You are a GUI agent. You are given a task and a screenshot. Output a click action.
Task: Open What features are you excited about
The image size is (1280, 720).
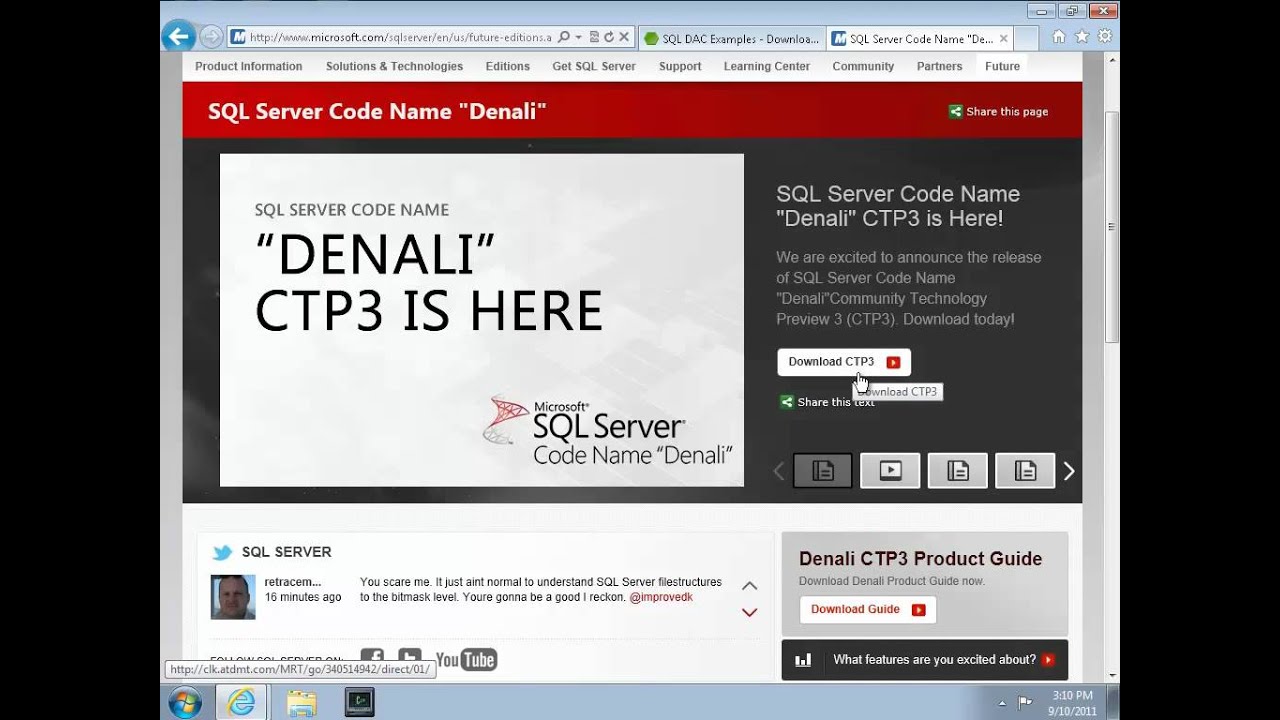pyautogui.click(x=925, y=660)
